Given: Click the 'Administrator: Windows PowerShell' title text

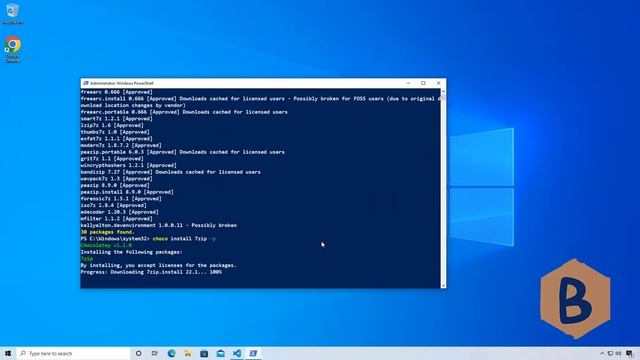Looking at the screenshot, I should pos(122,83).
